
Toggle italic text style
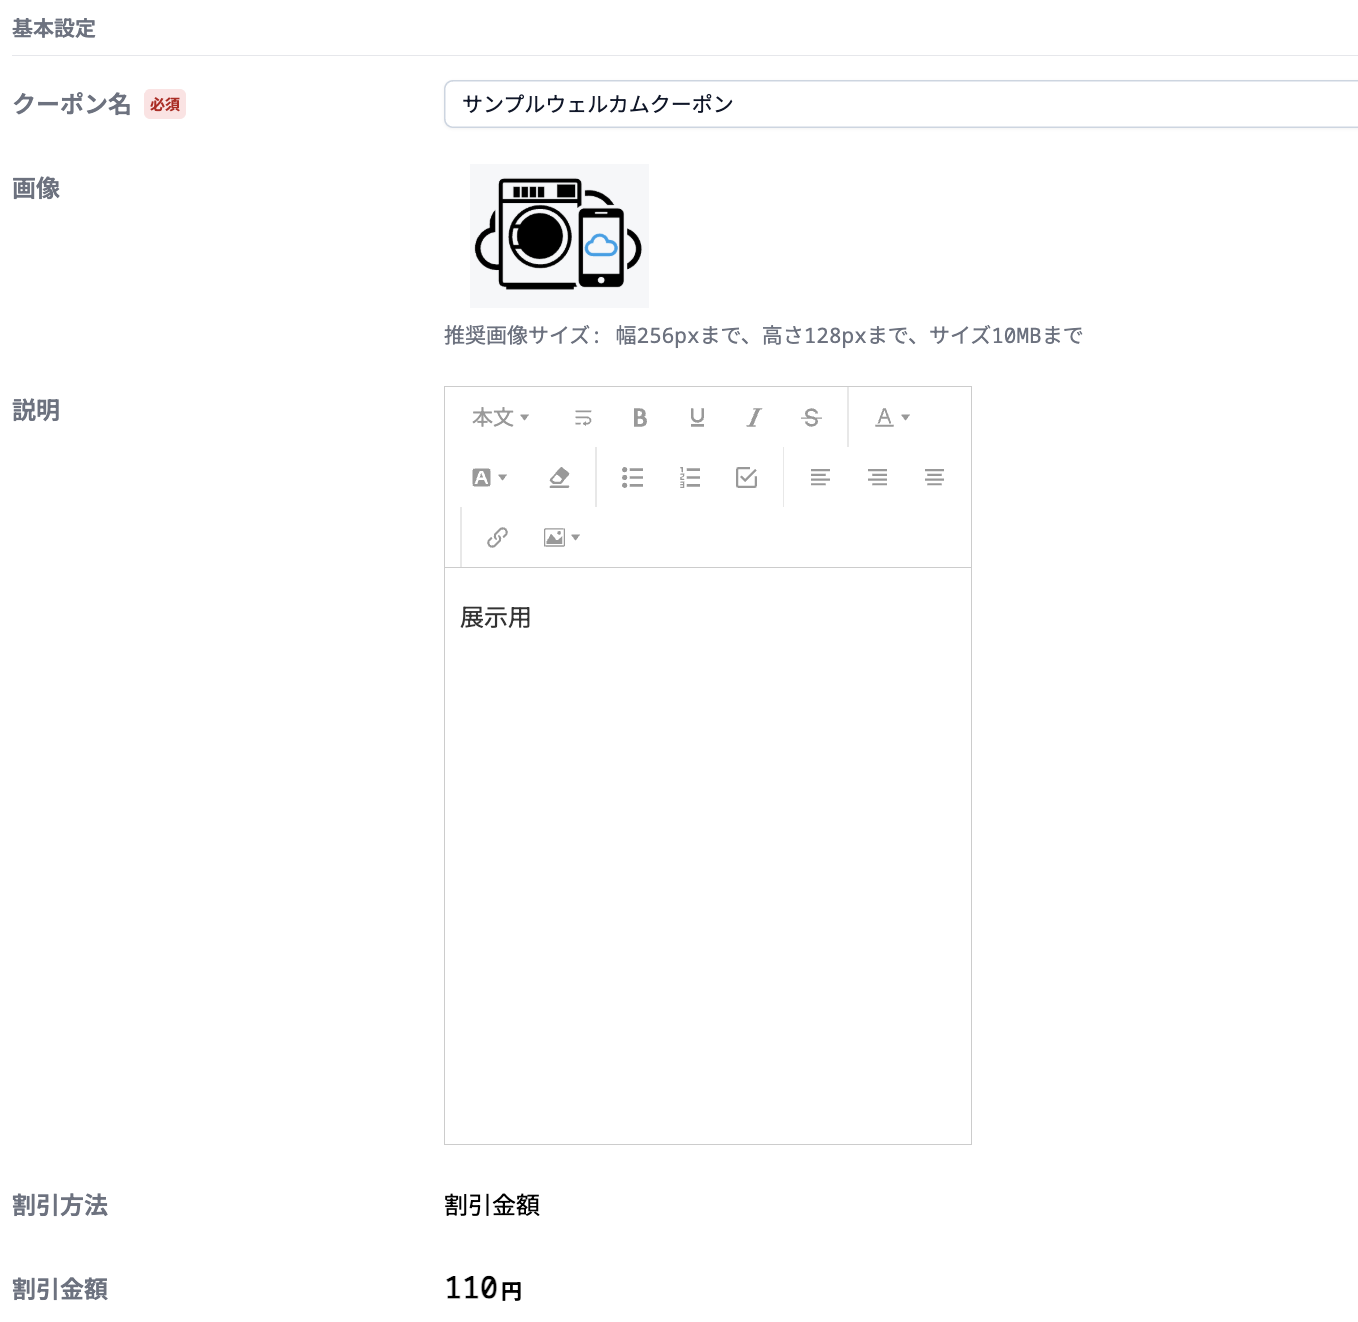(x=754, y=418)
